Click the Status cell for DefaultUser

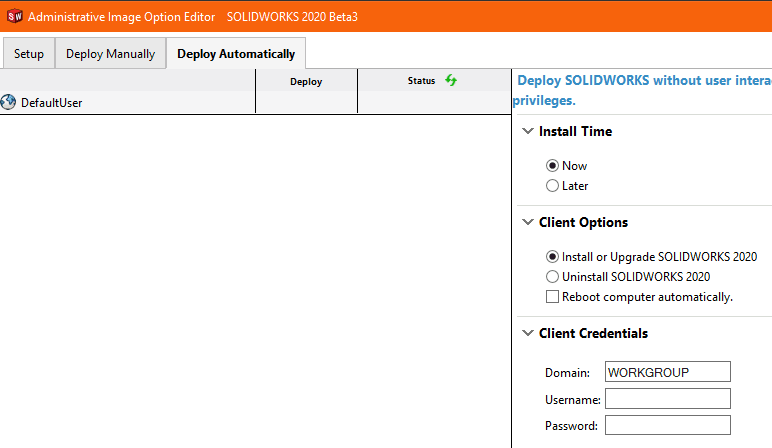click(x=434, y=102)
